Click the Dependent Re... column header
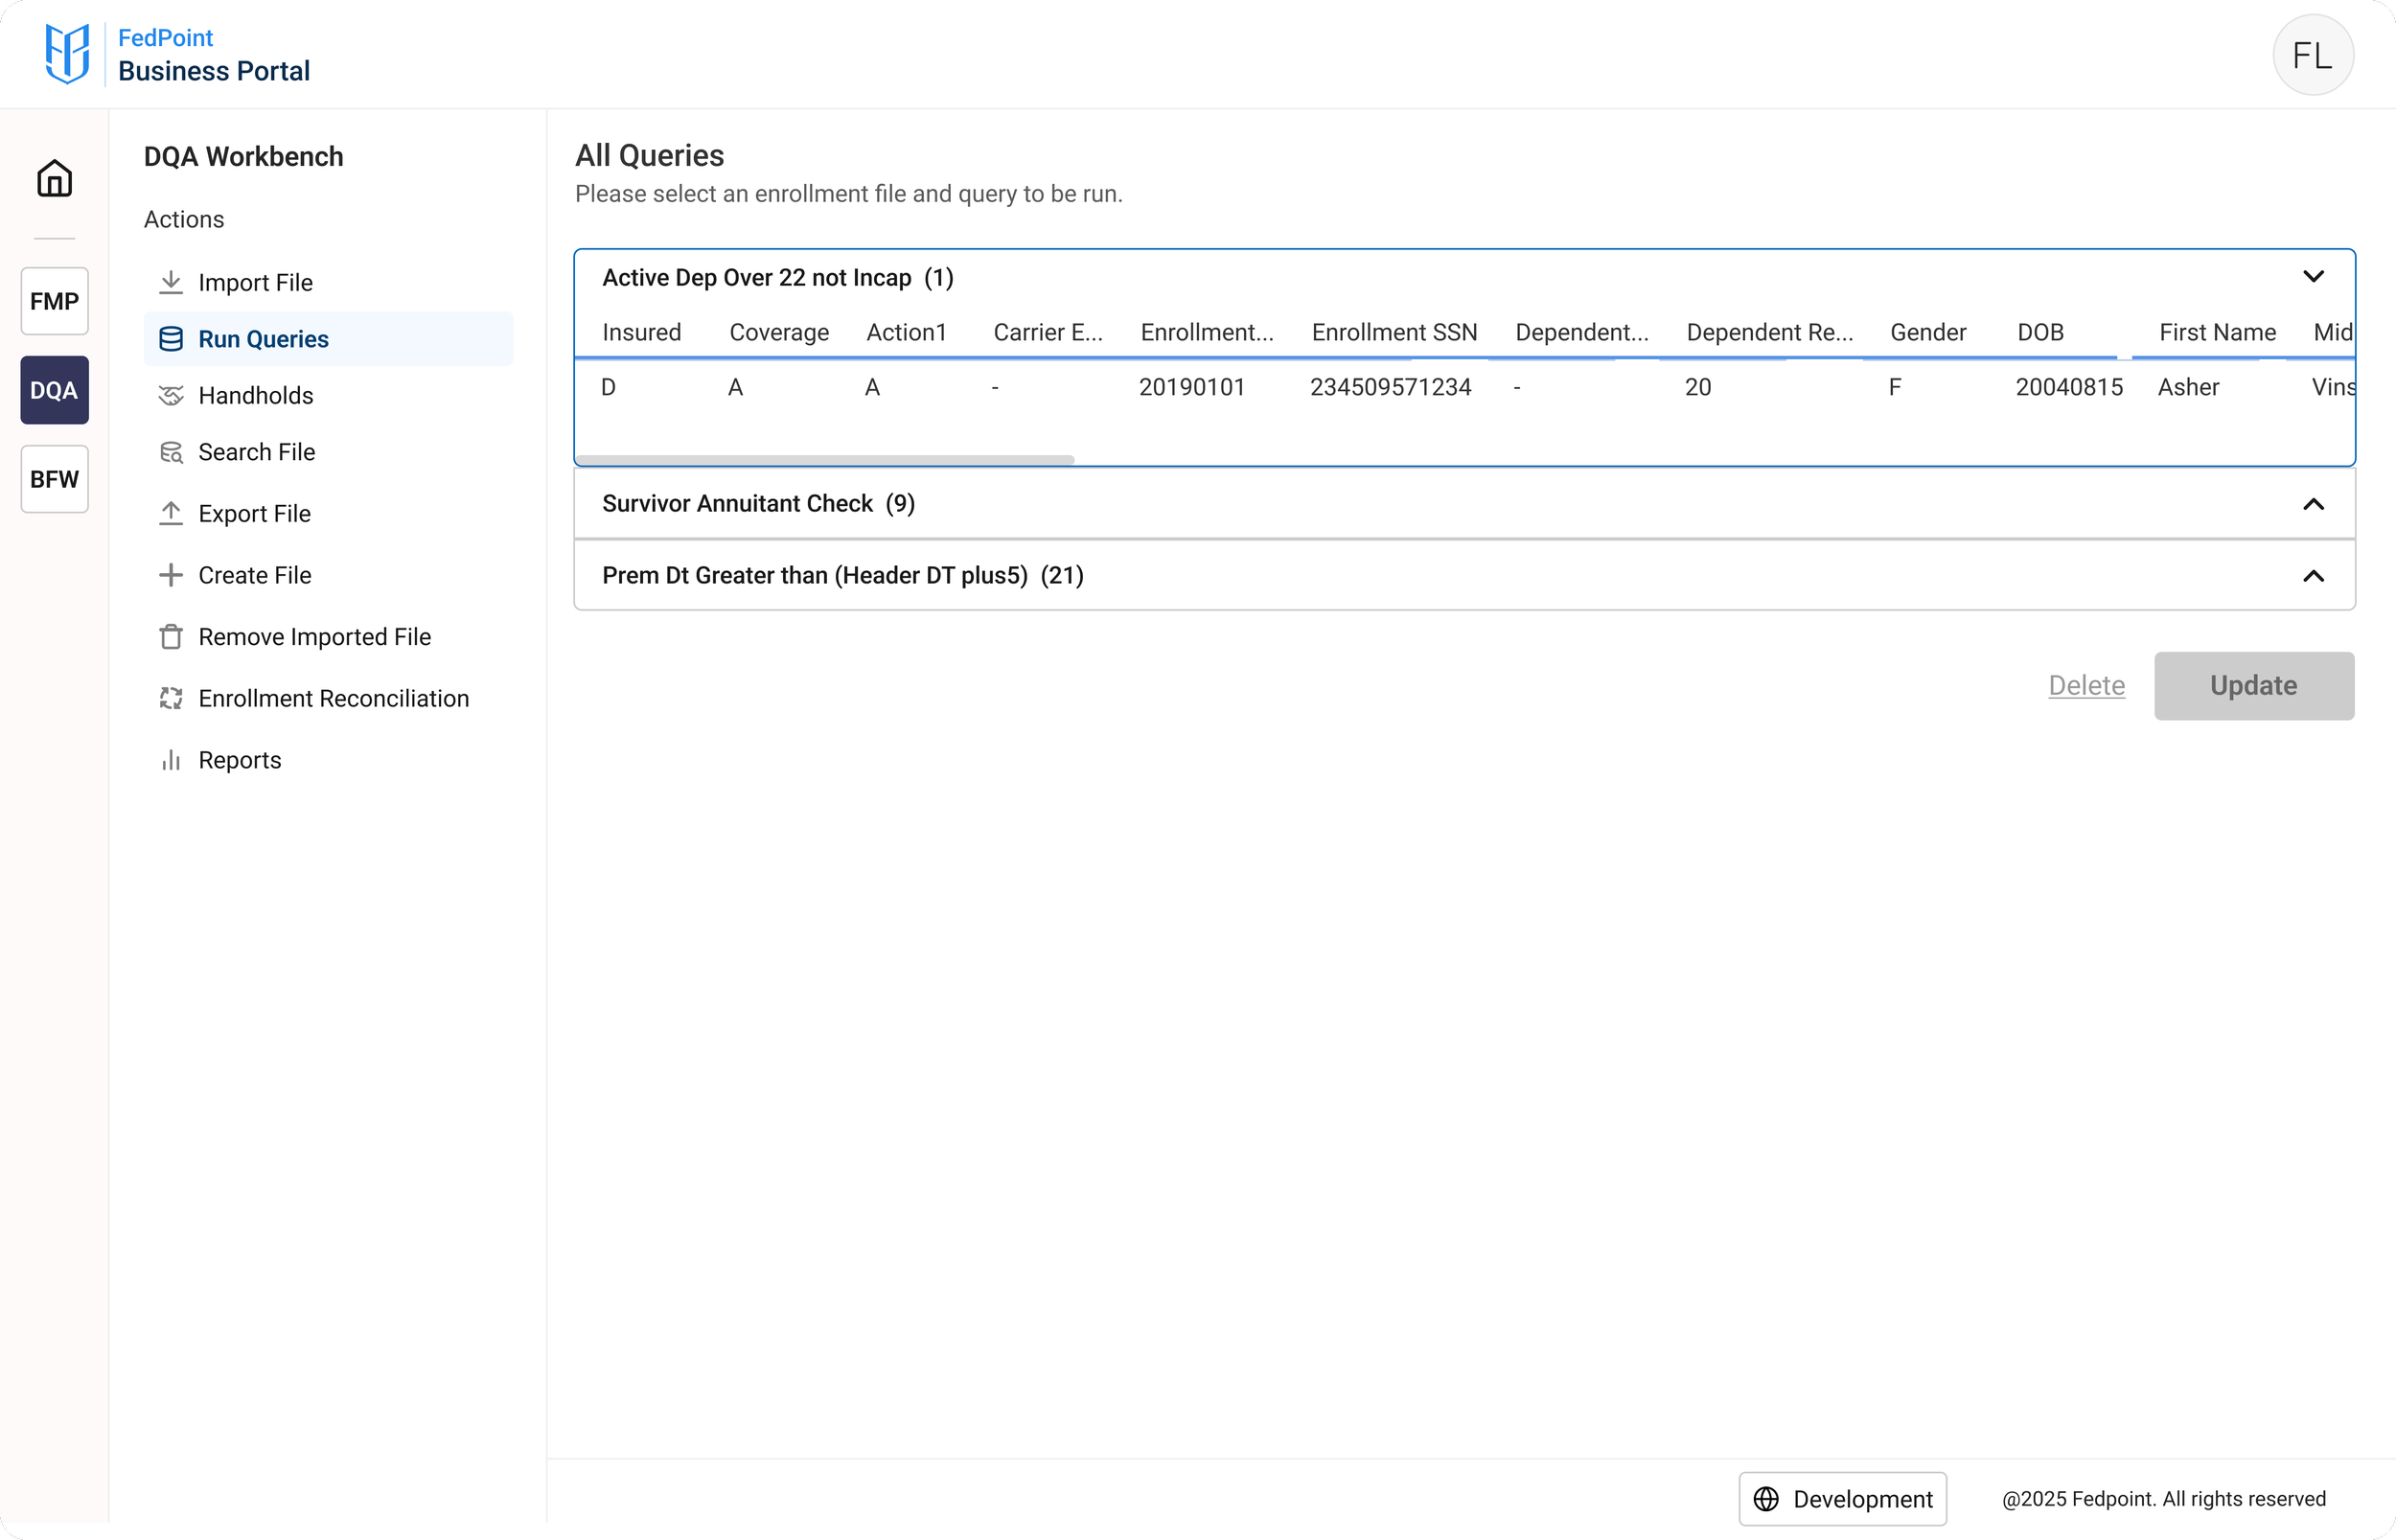2396x1540 pixels. [x=1769, y=332]
